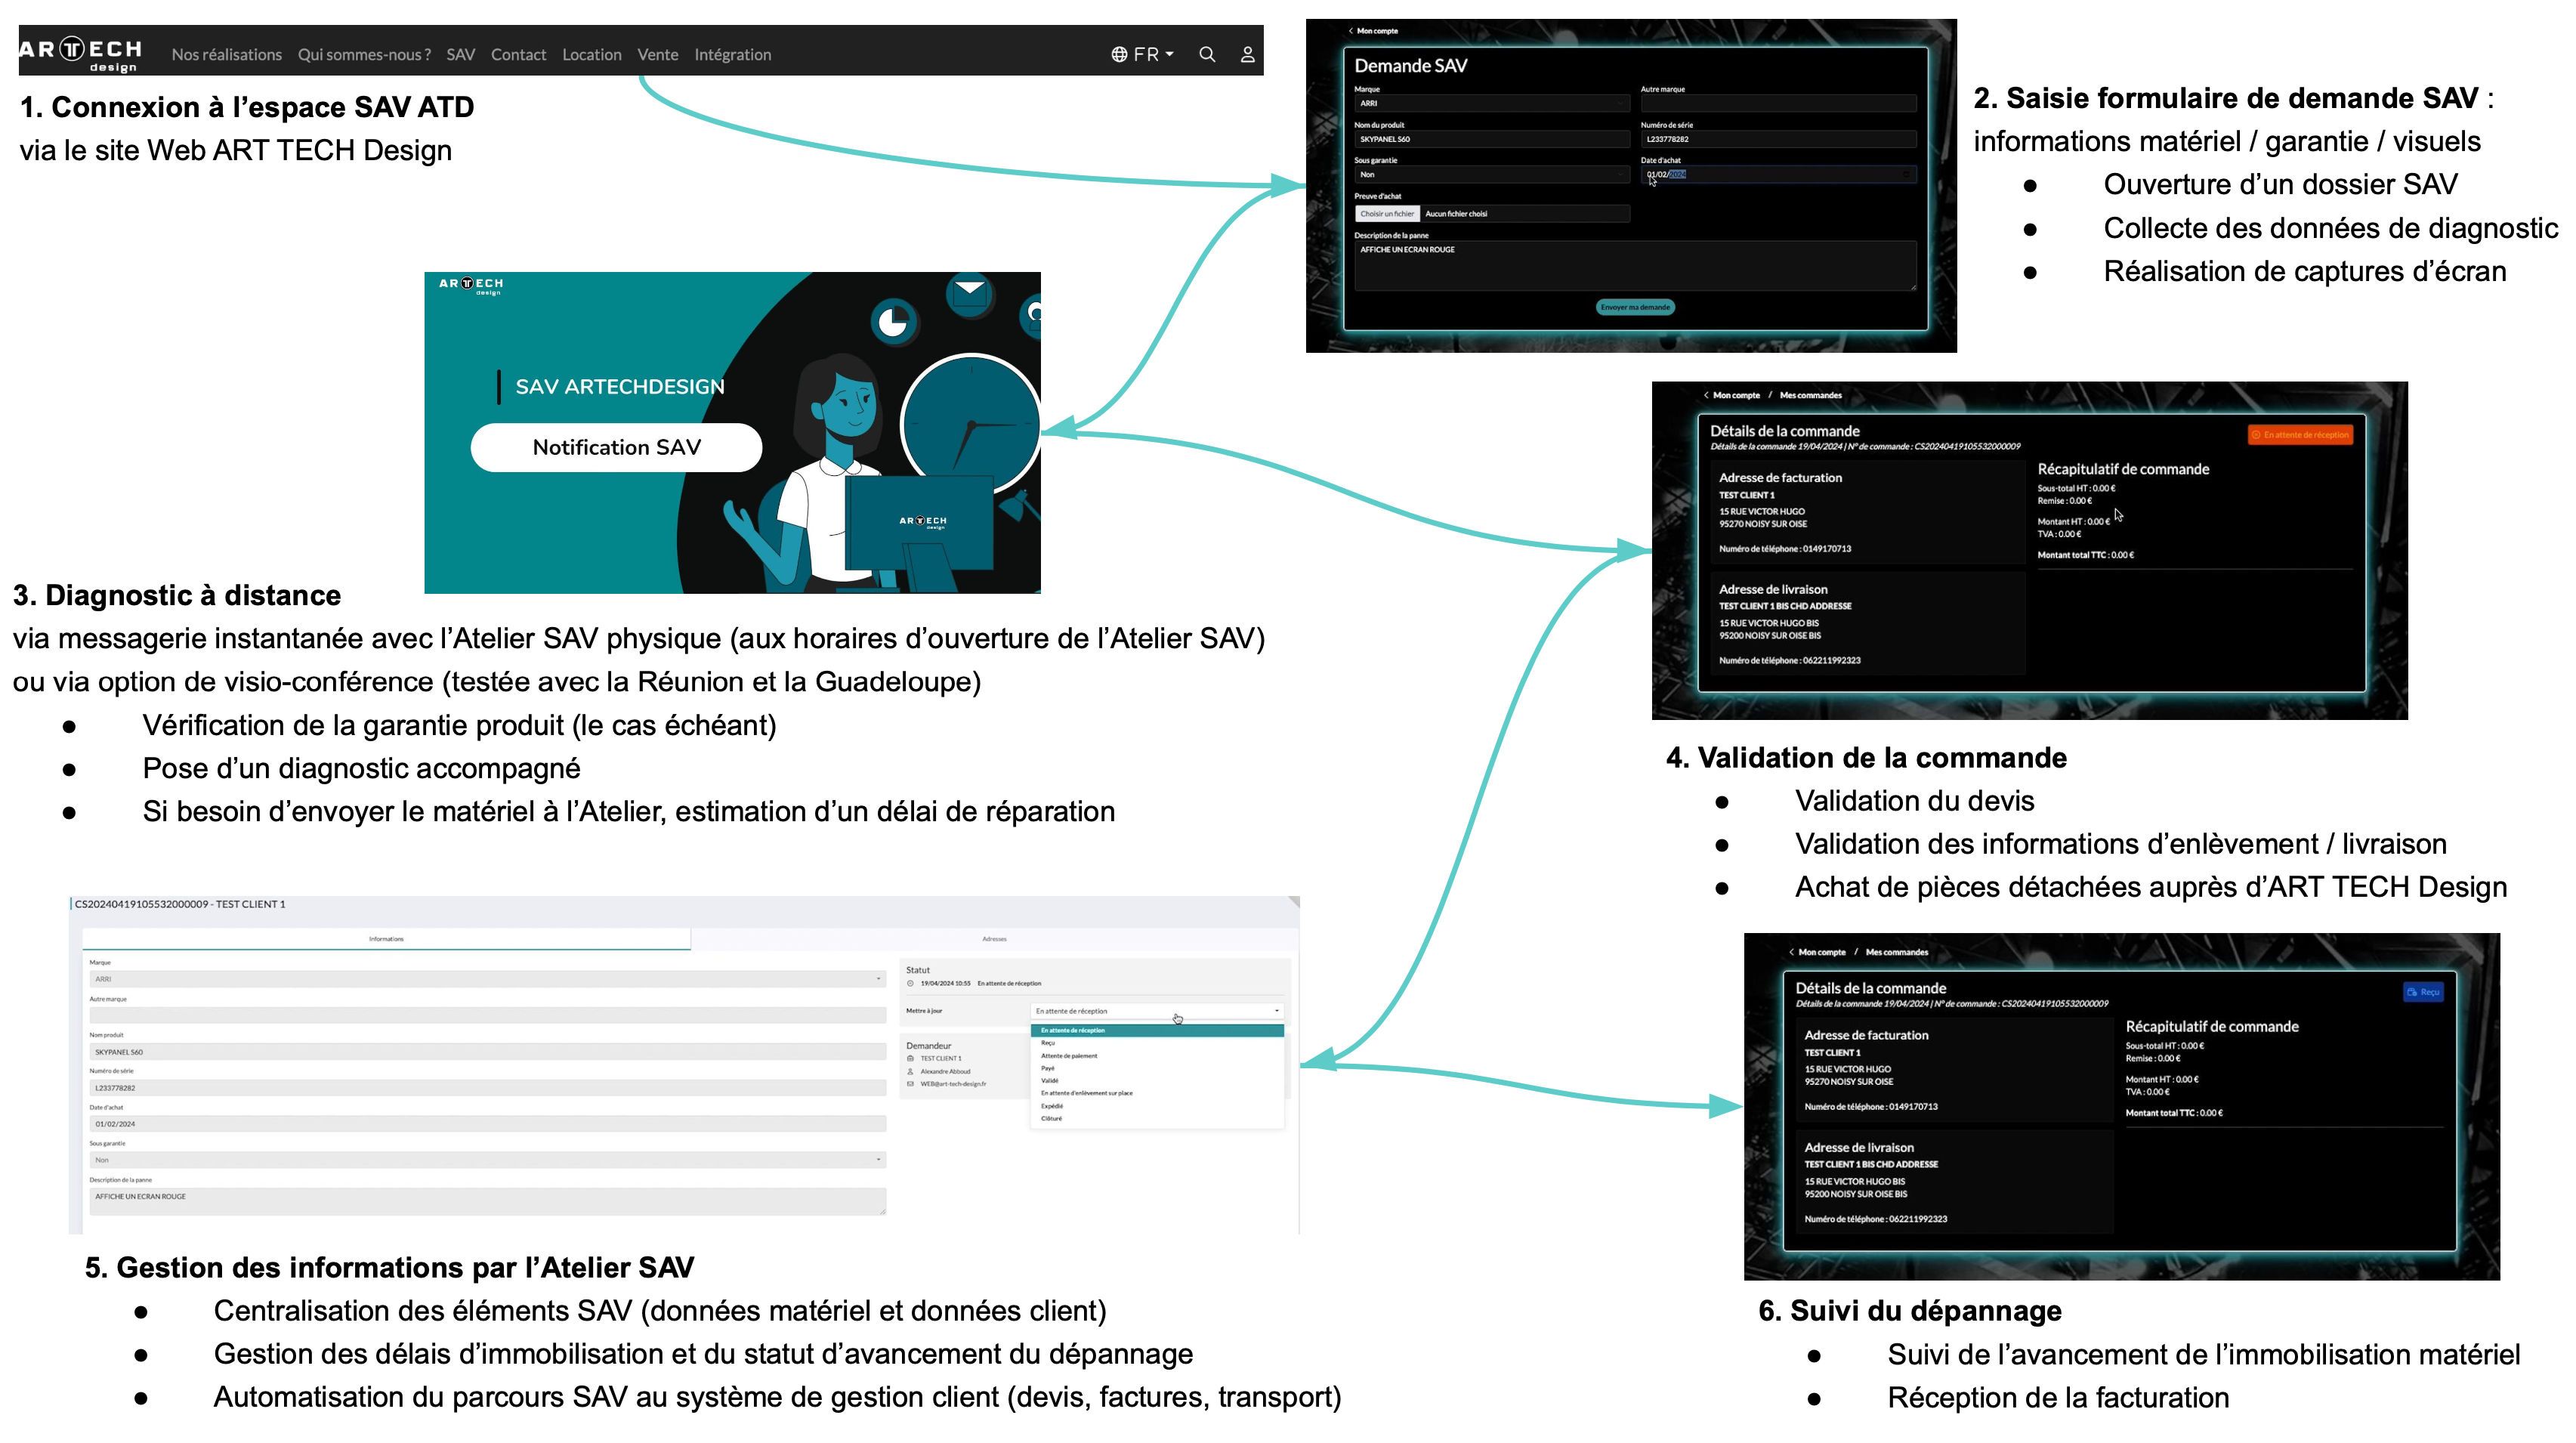
Task: Click the person icon beside Alexandre Abboud
Action: pyautogui.click(x=910, y=1071)
